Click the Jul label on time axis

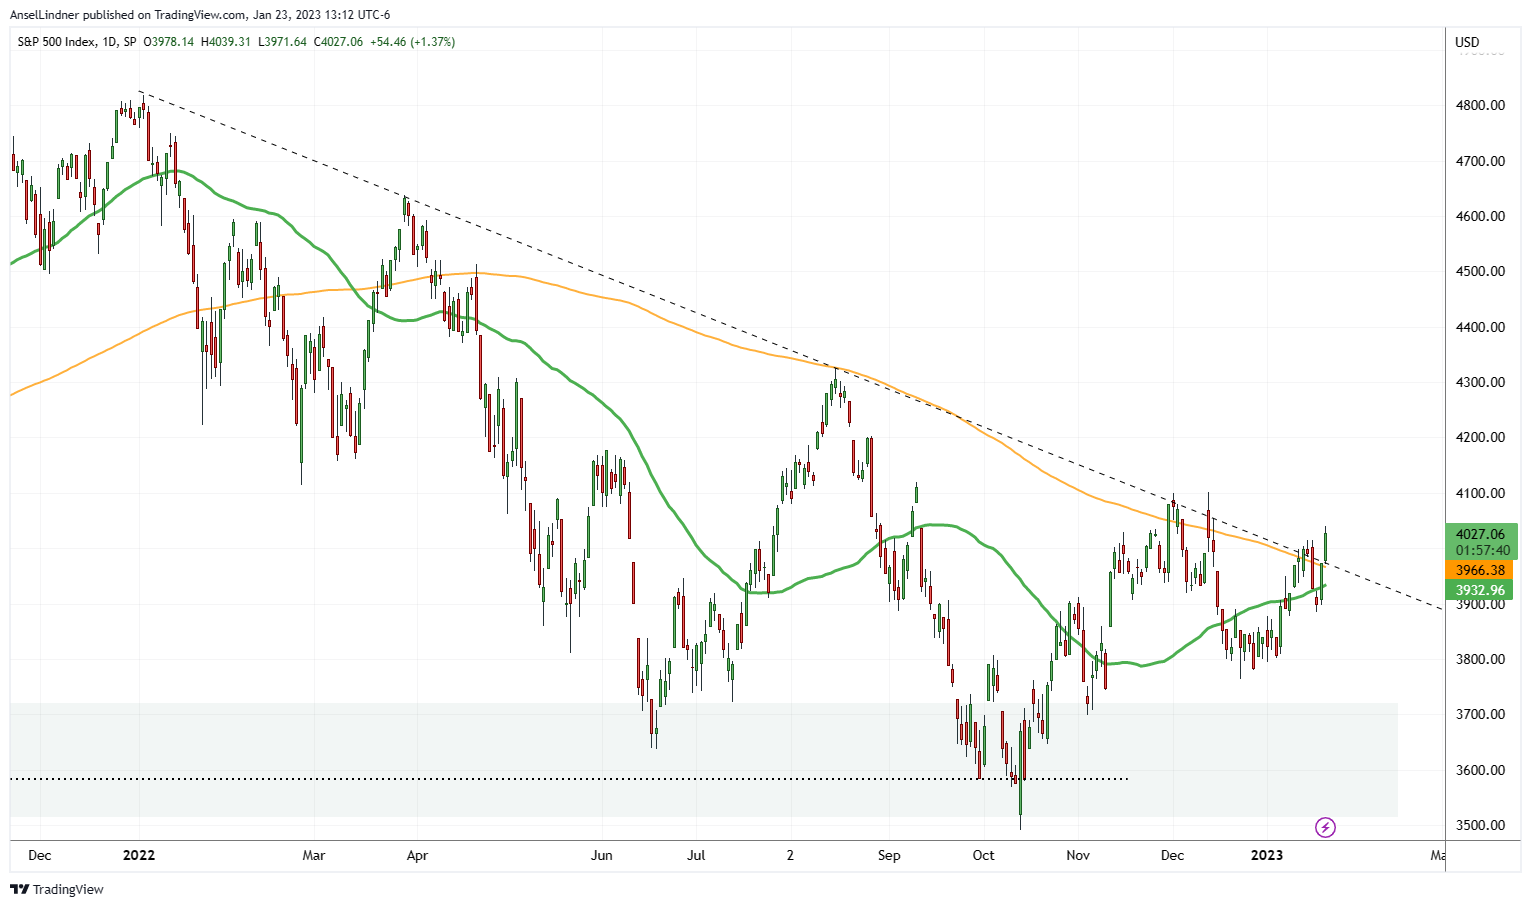[696, 855]
